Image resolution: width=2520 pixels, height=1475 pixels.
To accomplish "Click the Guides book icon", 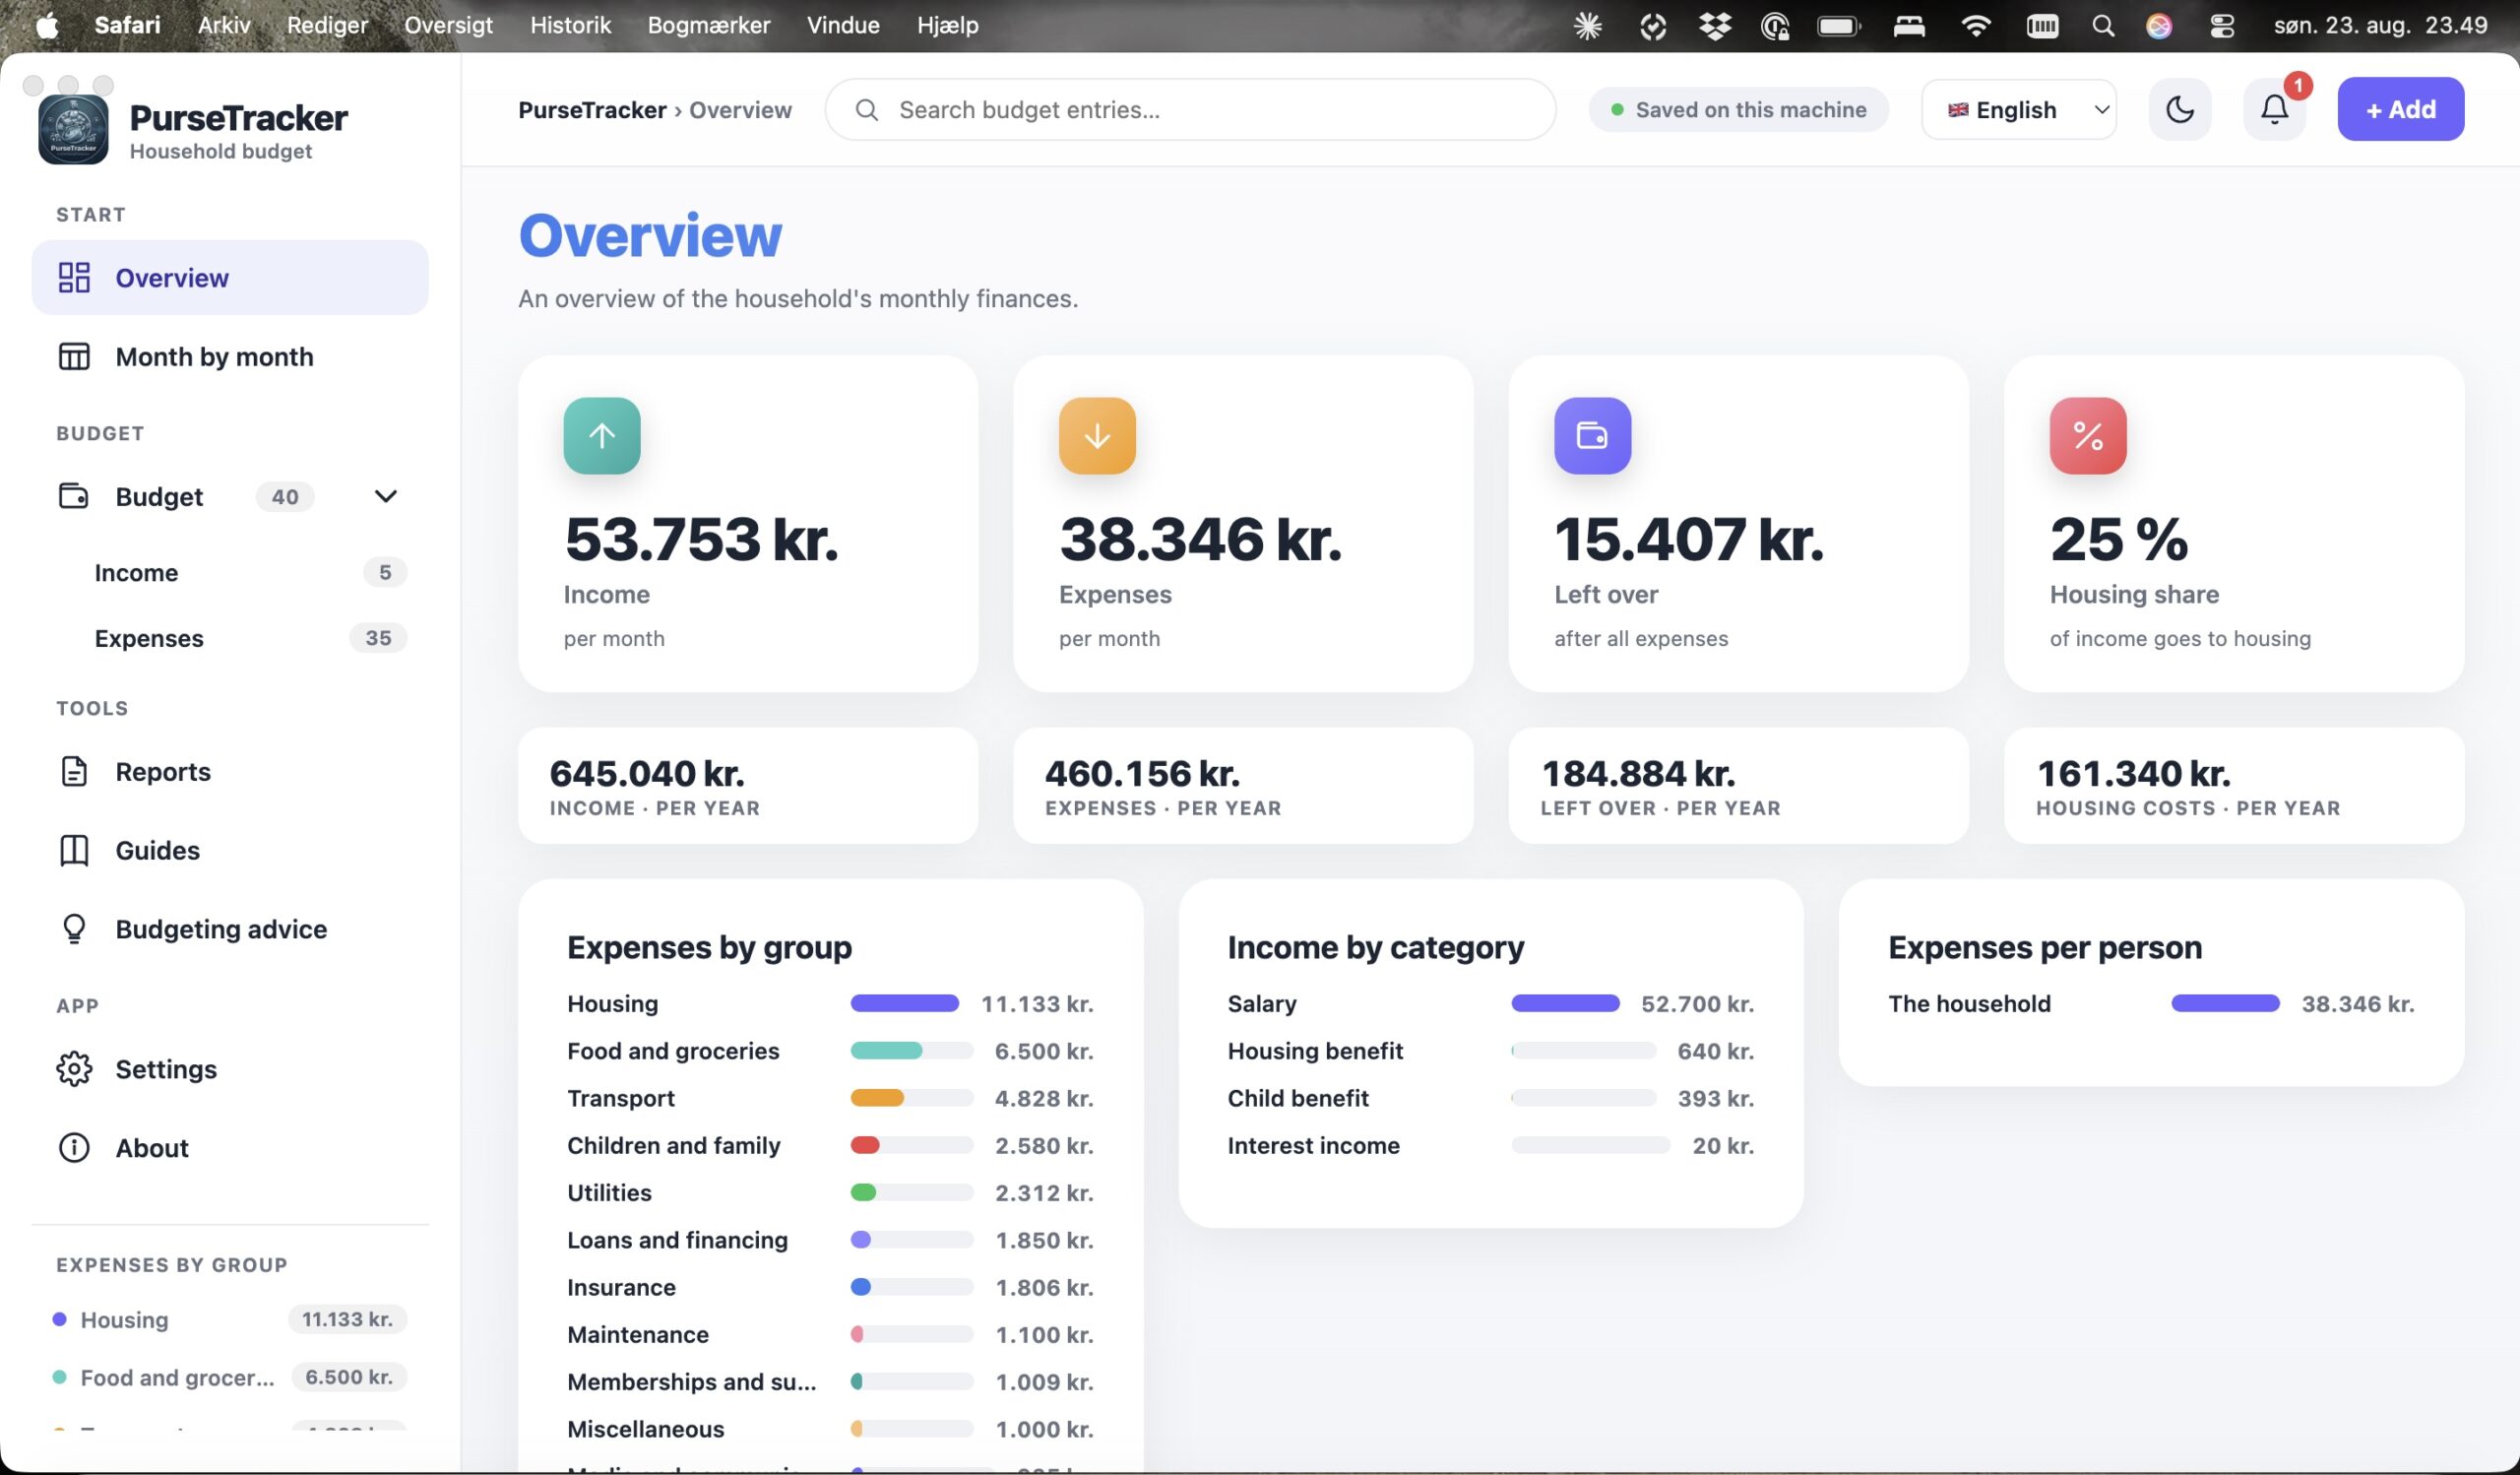I will (74, 850).
